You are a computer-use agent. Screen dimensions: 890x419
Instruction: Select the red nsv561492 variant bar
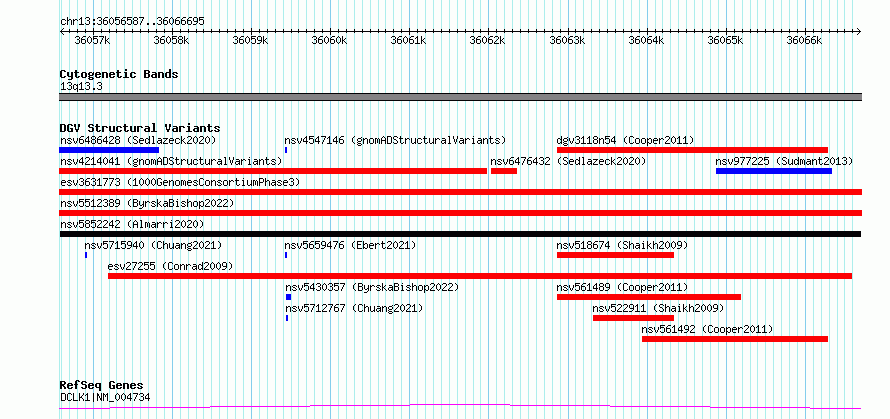click(735, 339)
